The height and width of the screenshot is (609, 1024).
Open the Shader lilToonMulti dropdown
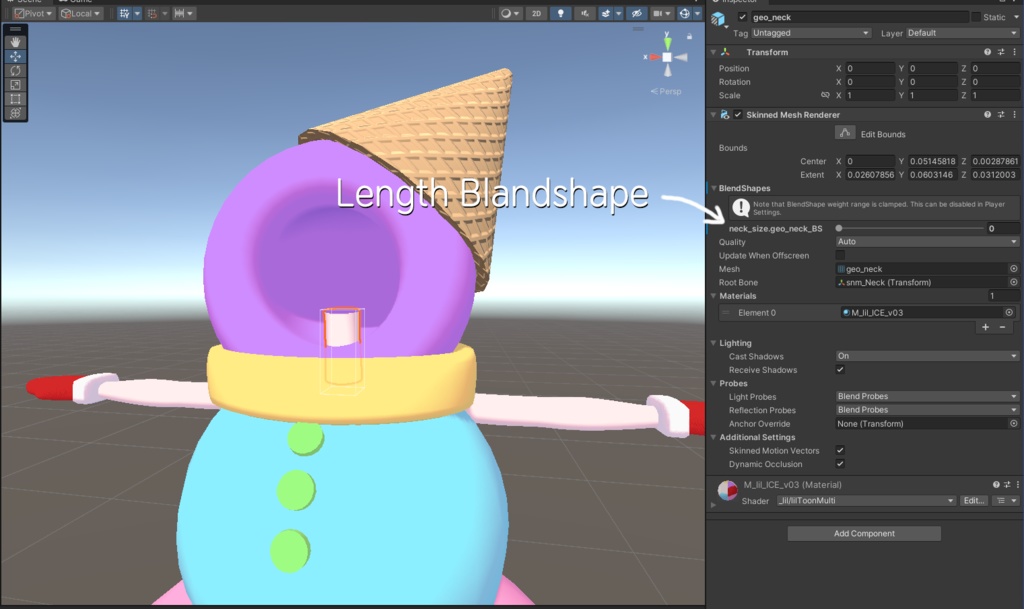pos(866,501)
